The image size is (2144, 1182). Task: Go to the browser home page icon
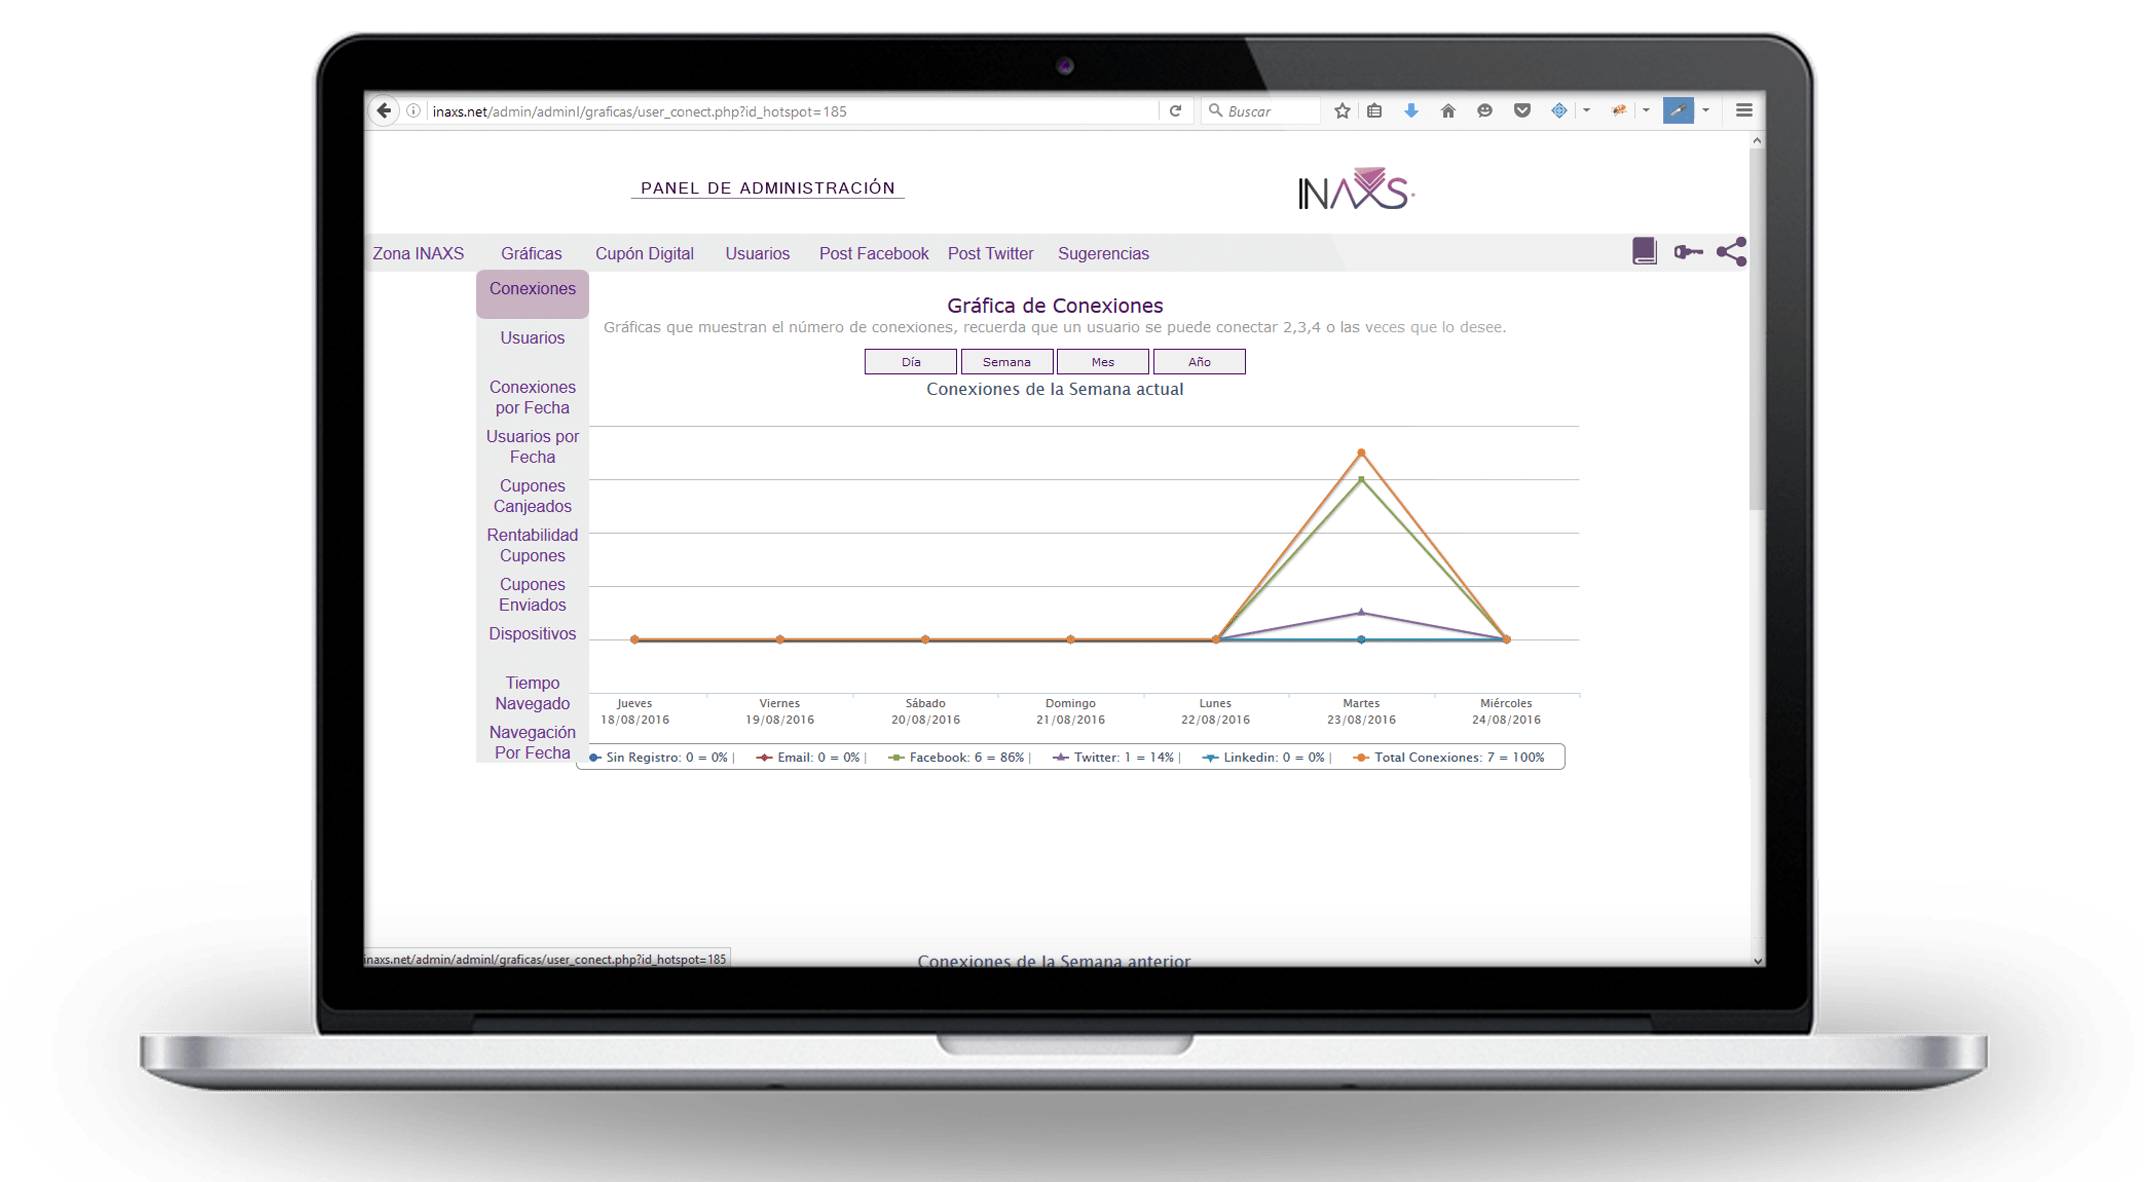(1448, 111)
